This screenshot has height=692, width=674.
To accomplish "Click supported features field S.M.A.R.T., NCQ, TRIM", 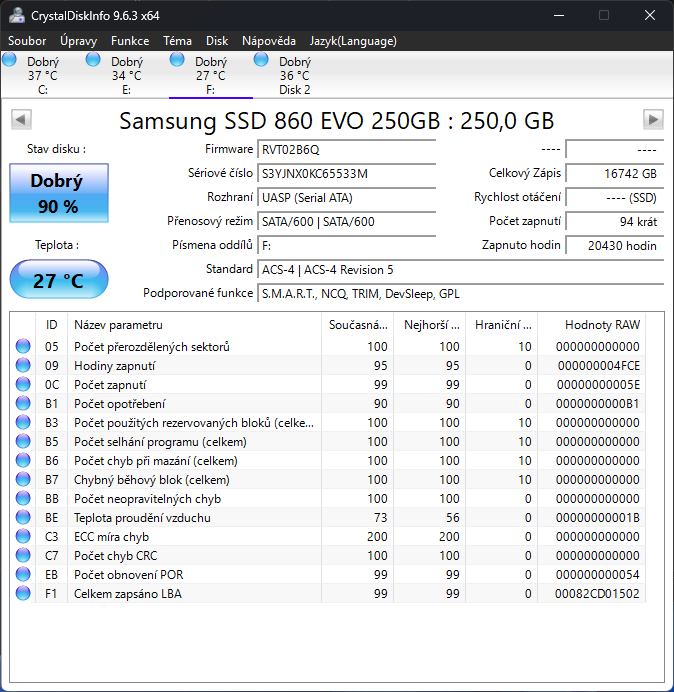I will [x=461, y=293].
